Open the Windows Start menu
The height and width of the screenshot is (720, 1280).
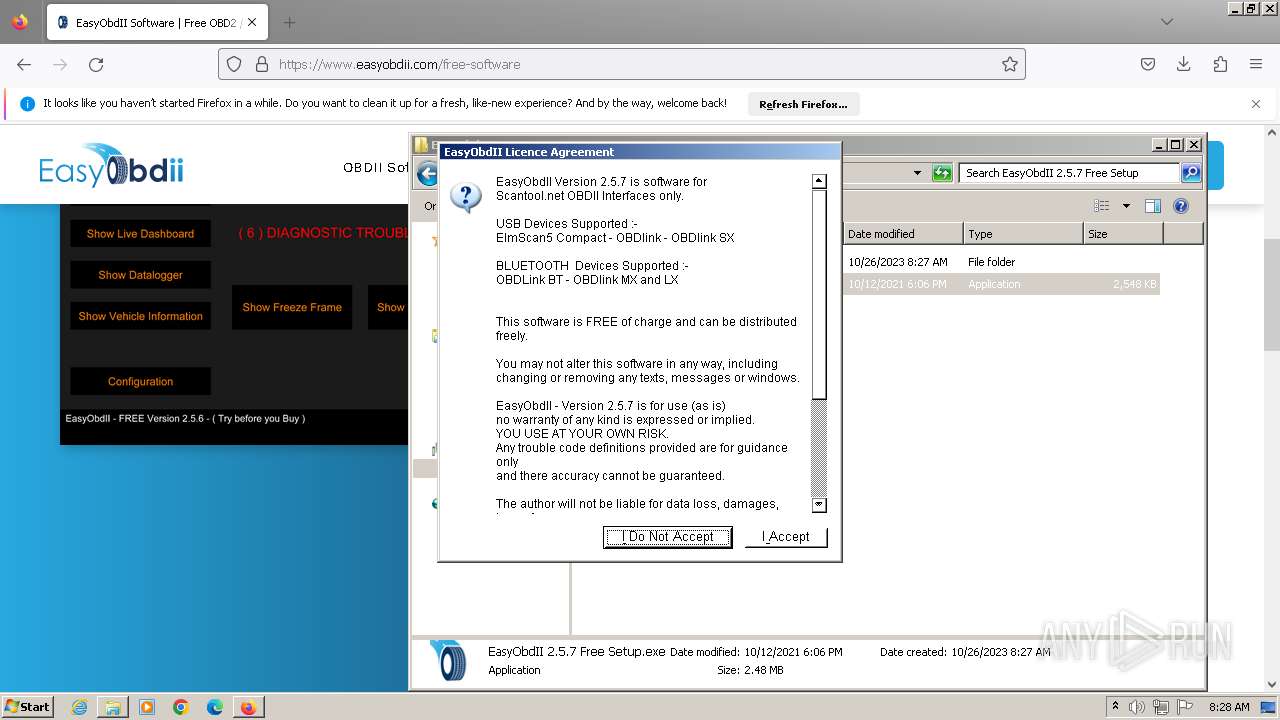[28, 706]
